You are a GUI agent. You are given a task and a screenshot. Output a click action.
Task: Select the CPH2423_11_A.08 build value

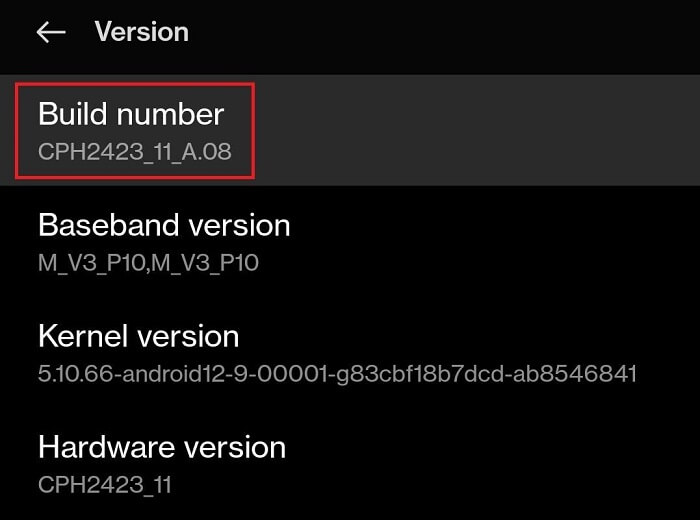pos(135,152)
